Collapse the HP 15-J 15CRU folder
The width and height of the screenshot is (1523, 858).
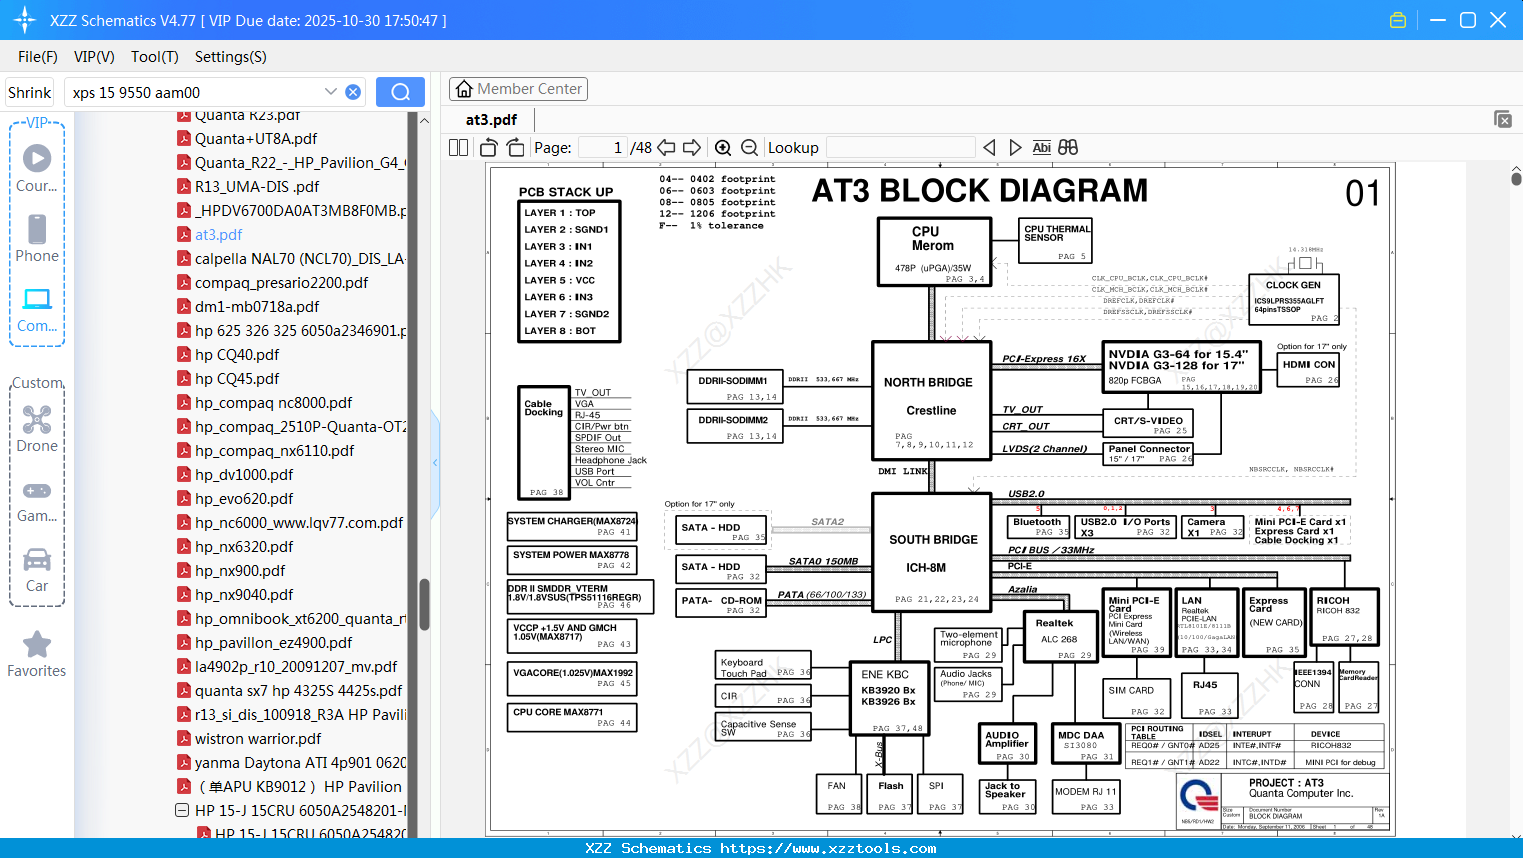pos(182,810)
